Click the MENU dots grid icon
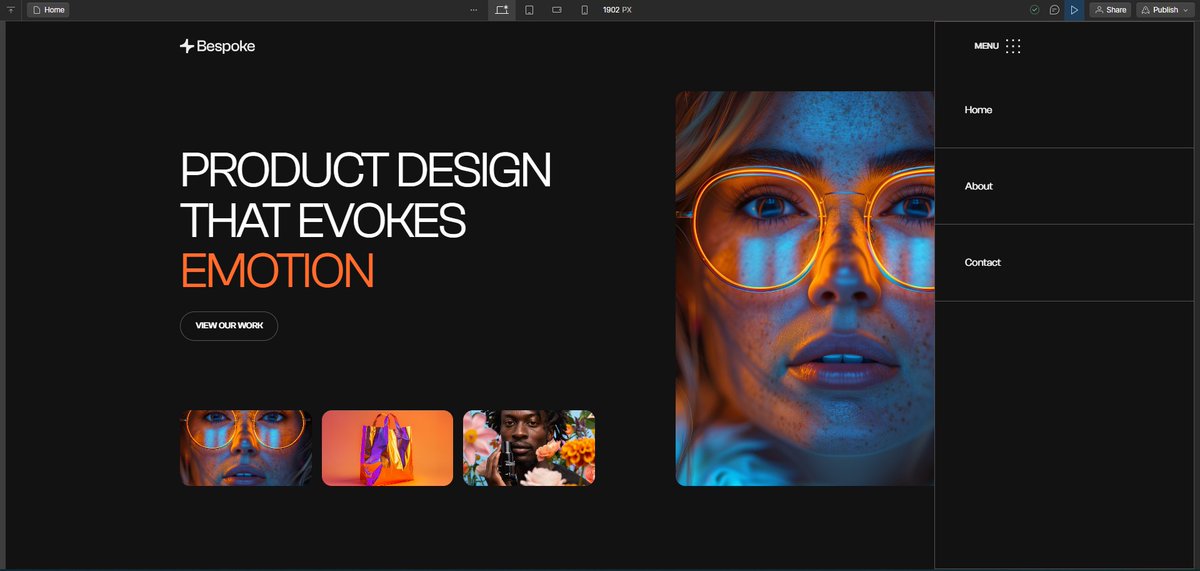The height and width of the screenshot is (571, 1200). point(1013,46)
